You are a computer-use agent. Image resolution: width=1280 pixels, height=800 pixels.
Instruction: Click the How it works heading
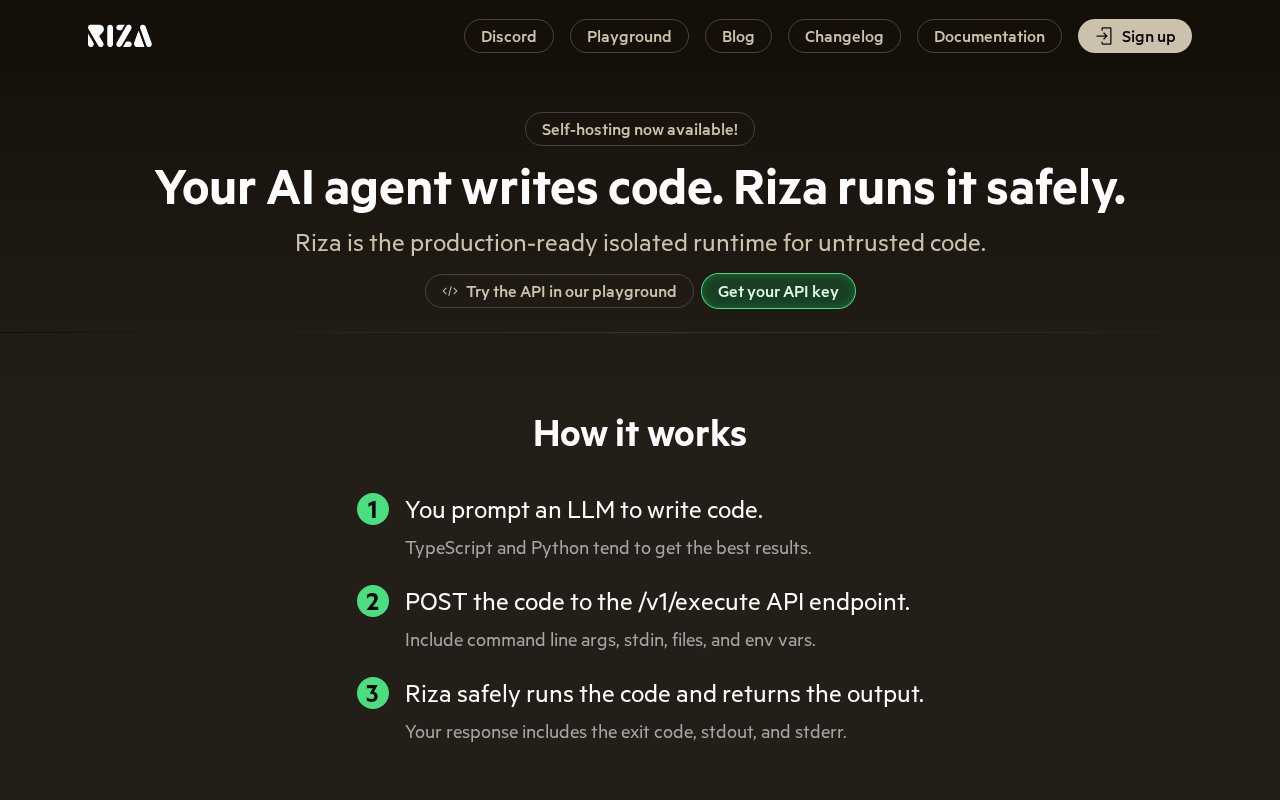[x=640, y=433]
